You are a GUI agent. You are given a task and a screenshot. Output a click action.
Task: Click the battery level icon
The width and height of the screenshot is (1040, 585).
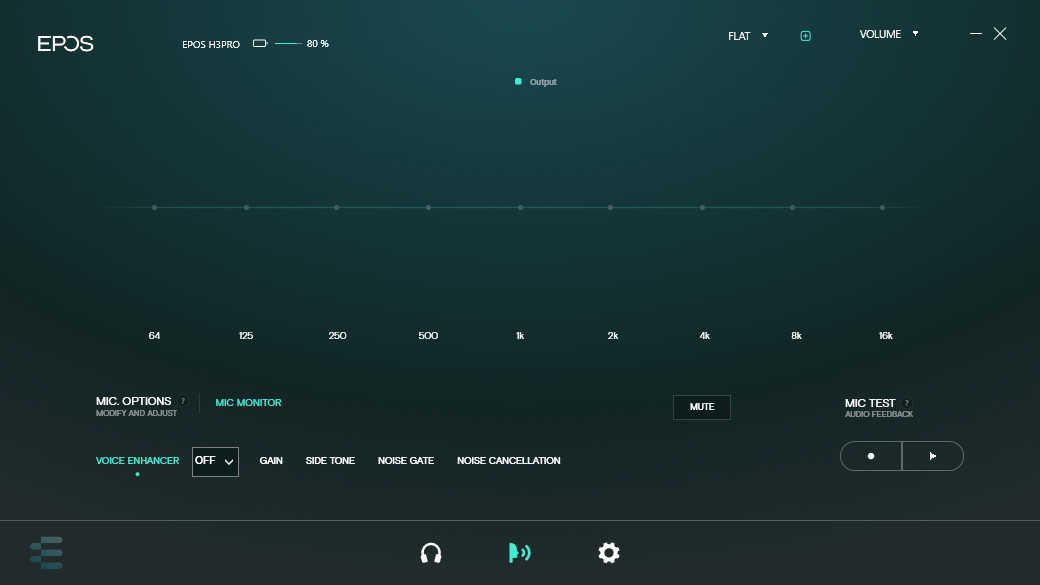[260, 44]
